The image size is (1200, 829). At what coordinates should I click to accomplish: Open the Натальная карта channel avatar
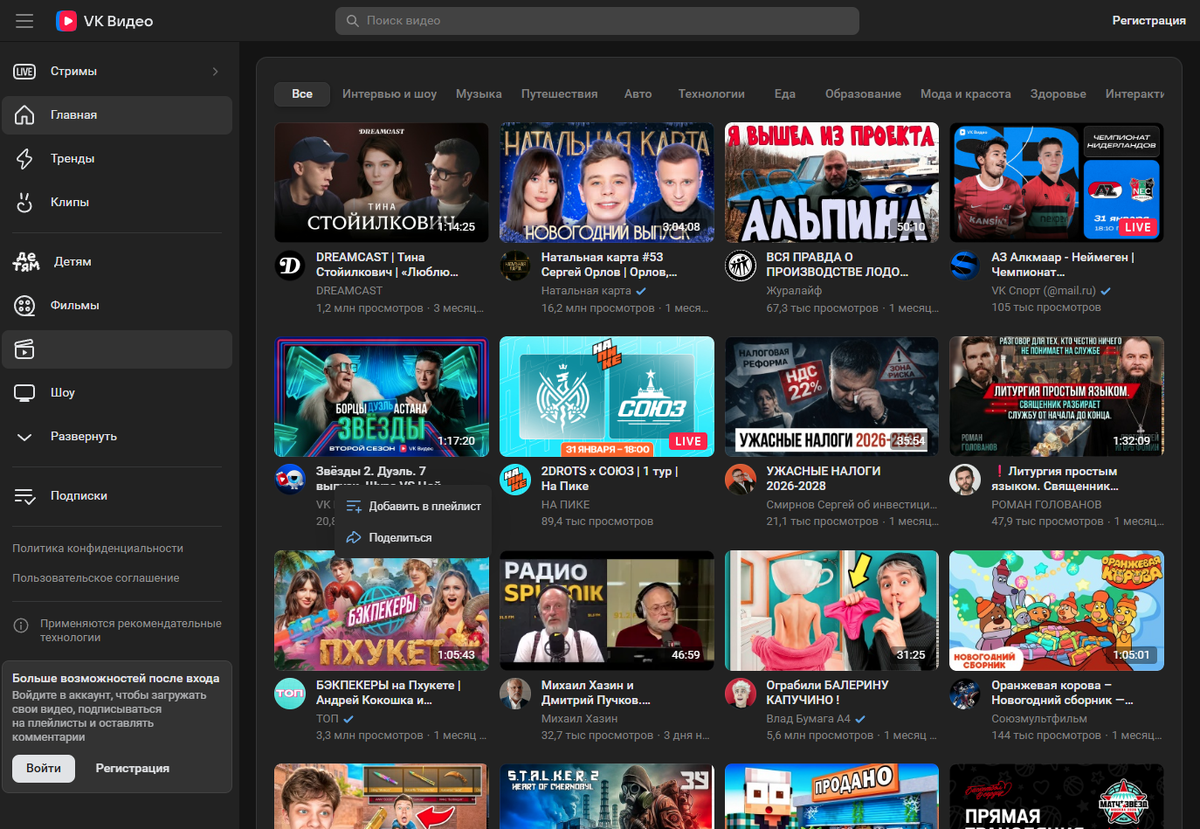515,265
